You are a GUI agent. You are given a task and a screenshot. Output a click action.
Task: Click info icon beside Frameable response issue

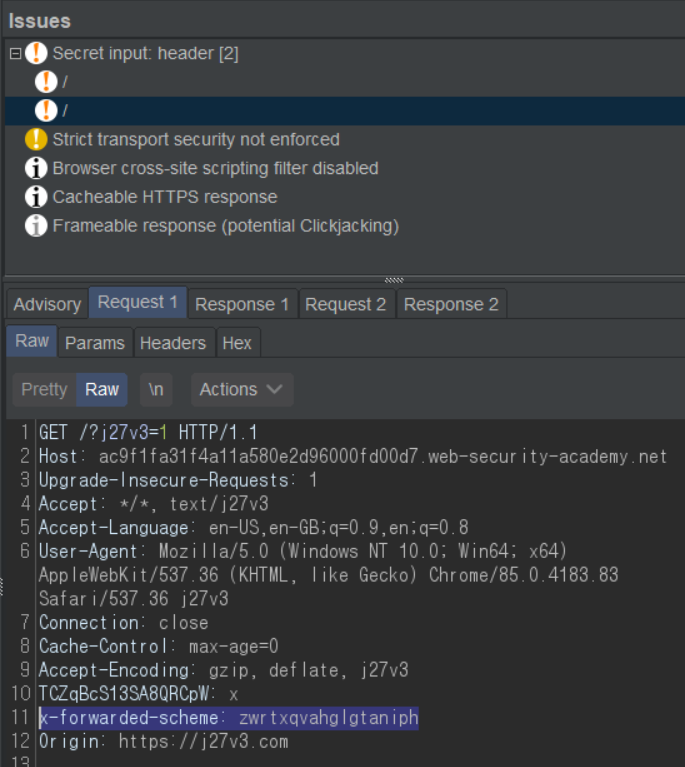coord(36,227)
